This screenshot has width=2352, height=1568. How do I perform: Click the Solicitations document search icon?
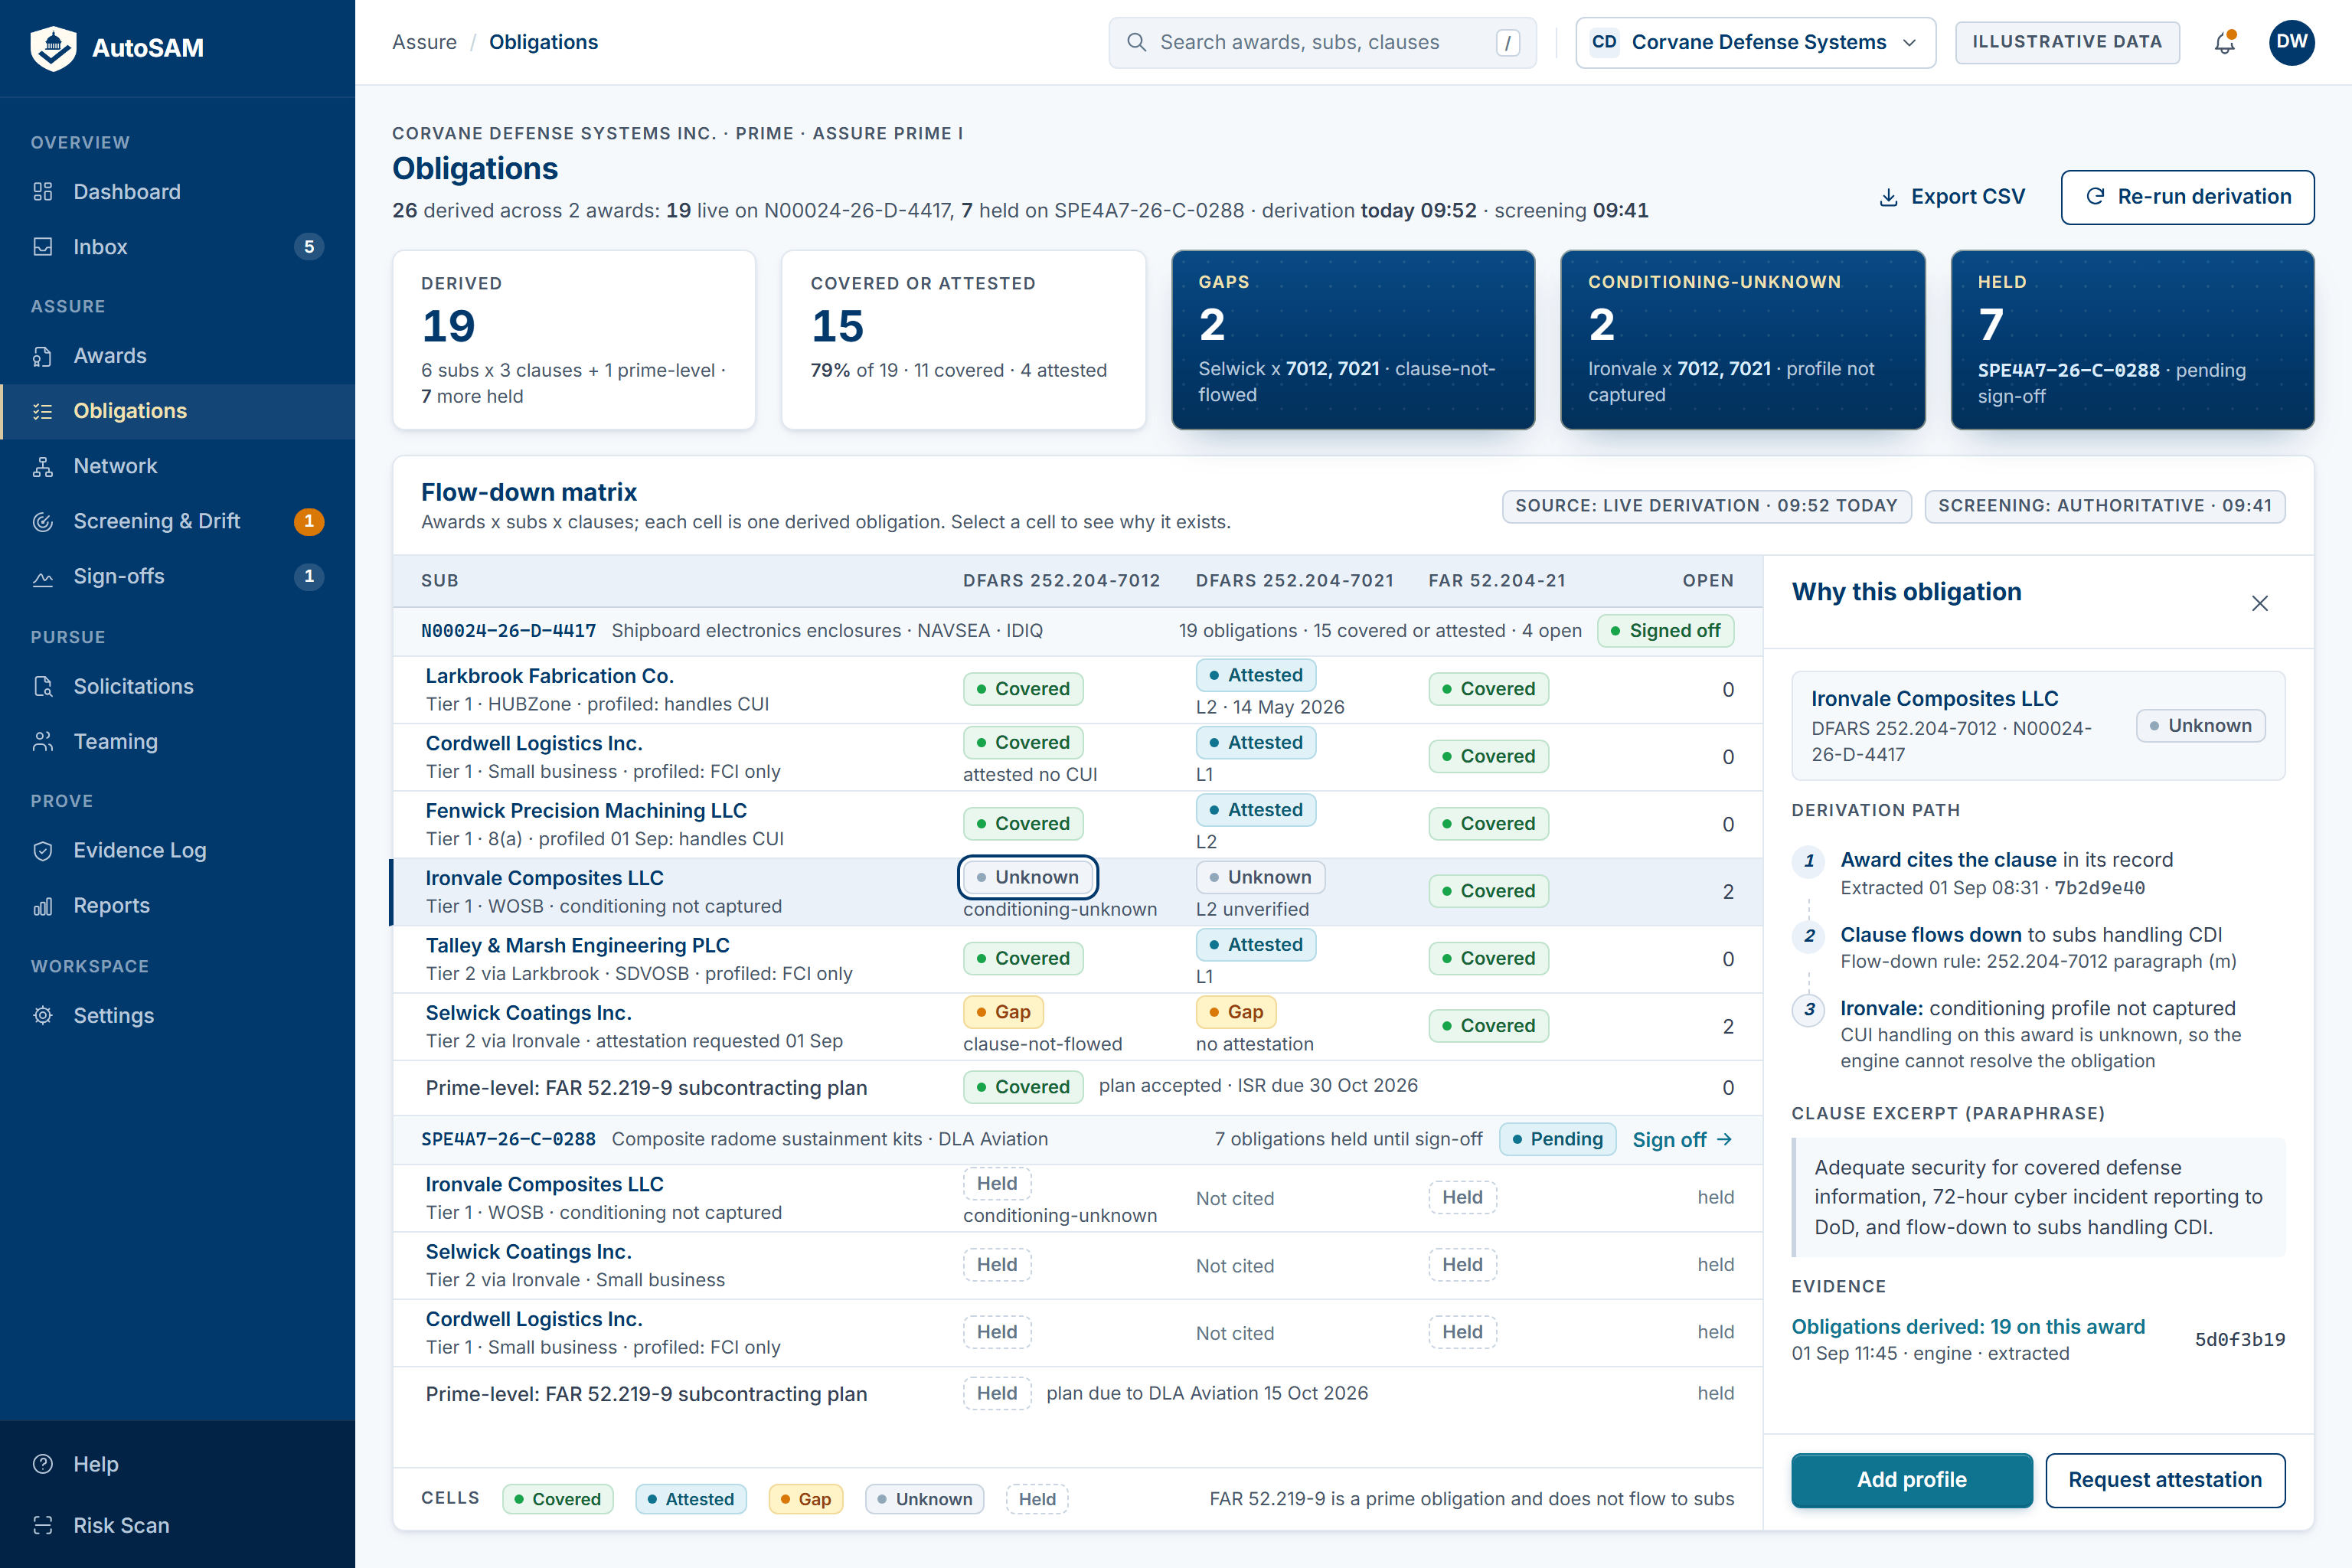click(43, 686)
